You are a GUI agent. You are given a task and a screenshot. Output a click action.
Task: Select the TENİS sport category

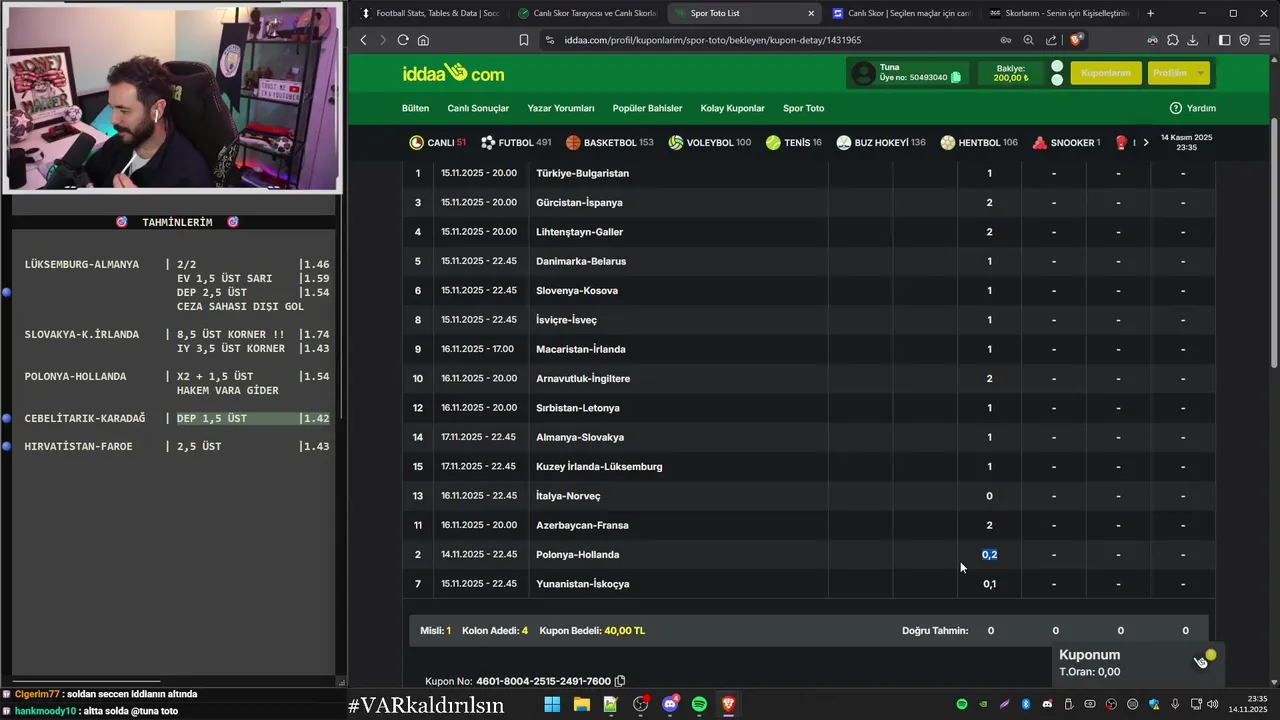(x=794, y=143)
